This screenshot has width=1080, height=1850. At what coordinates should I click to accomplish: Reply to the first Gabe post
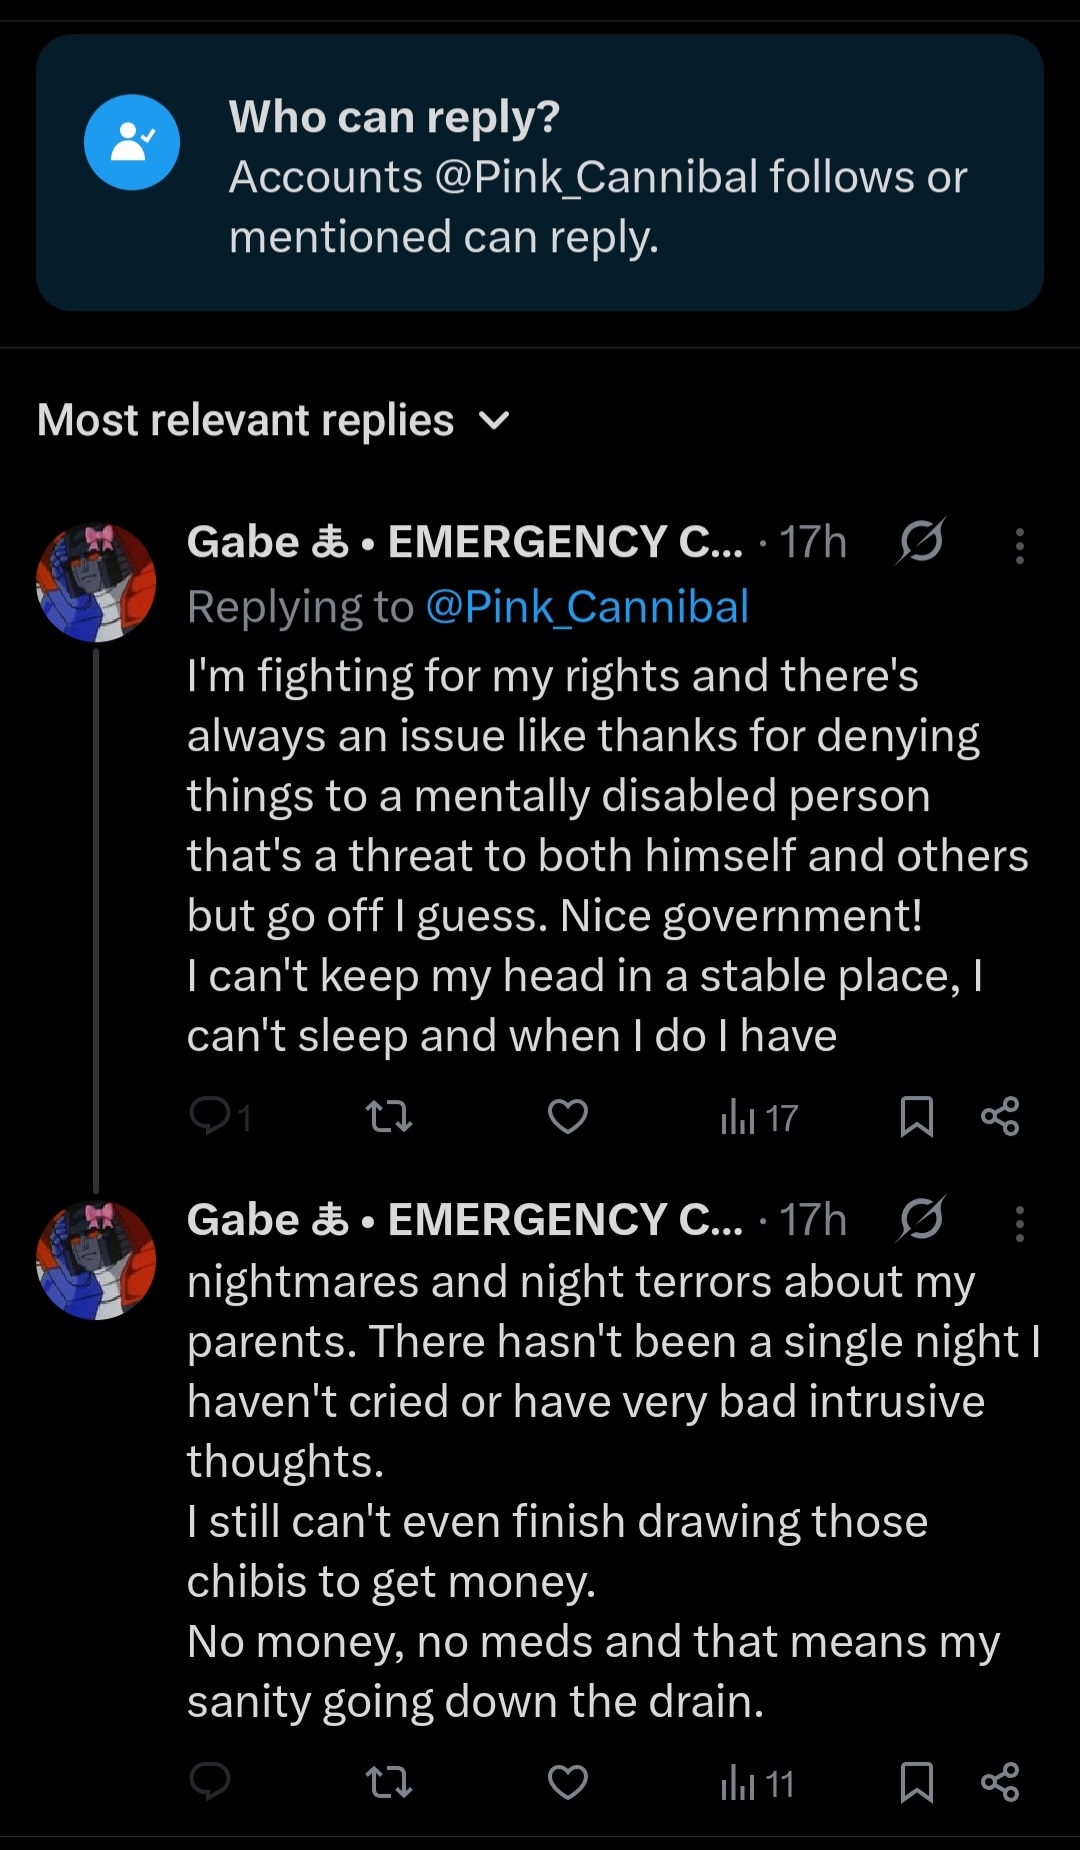(x=211, y=1115)
